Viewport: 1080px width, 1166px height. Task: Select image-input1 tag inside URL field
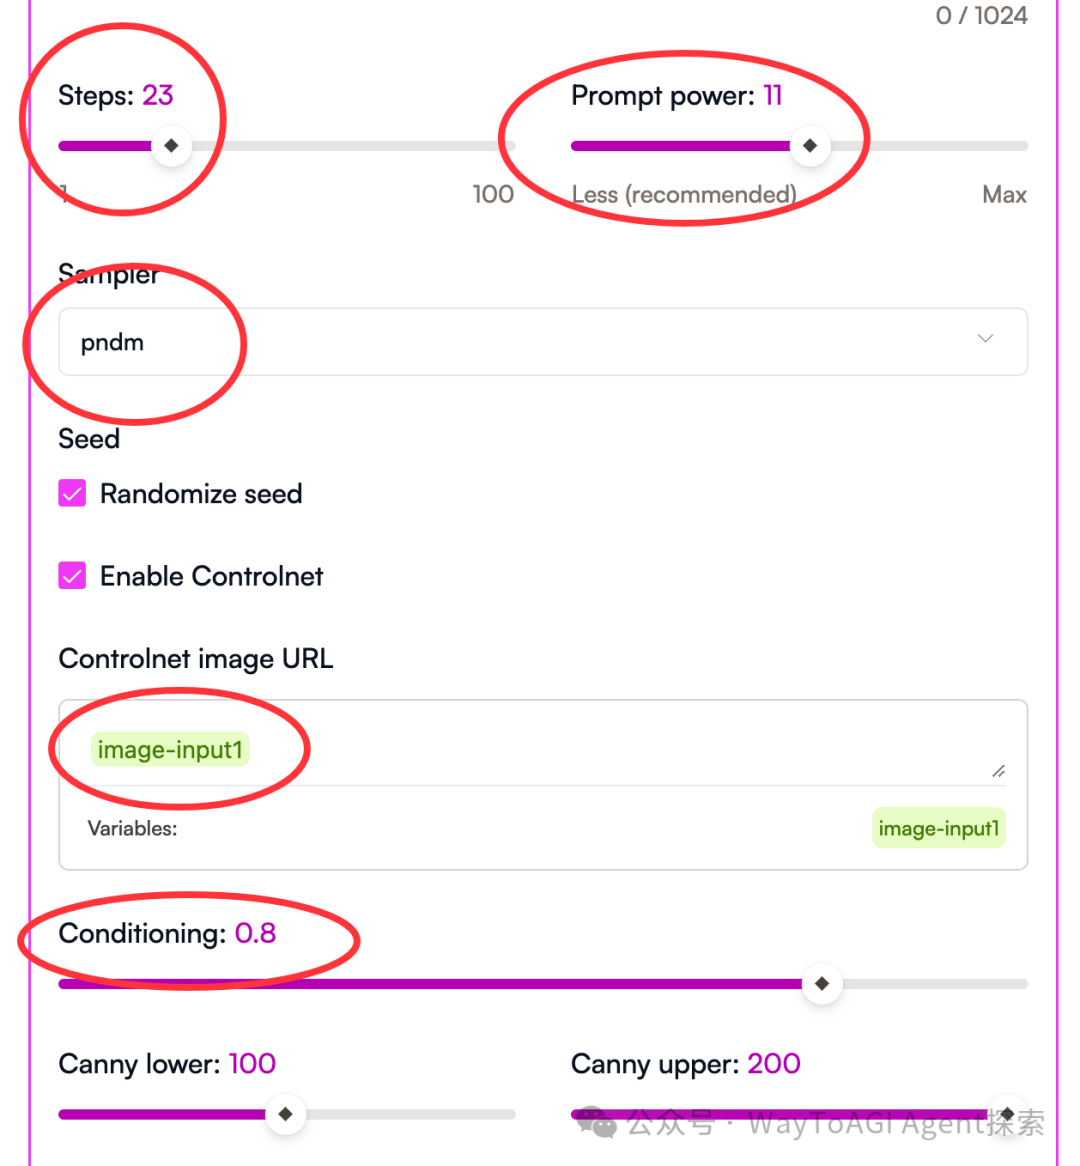(170, 750)
